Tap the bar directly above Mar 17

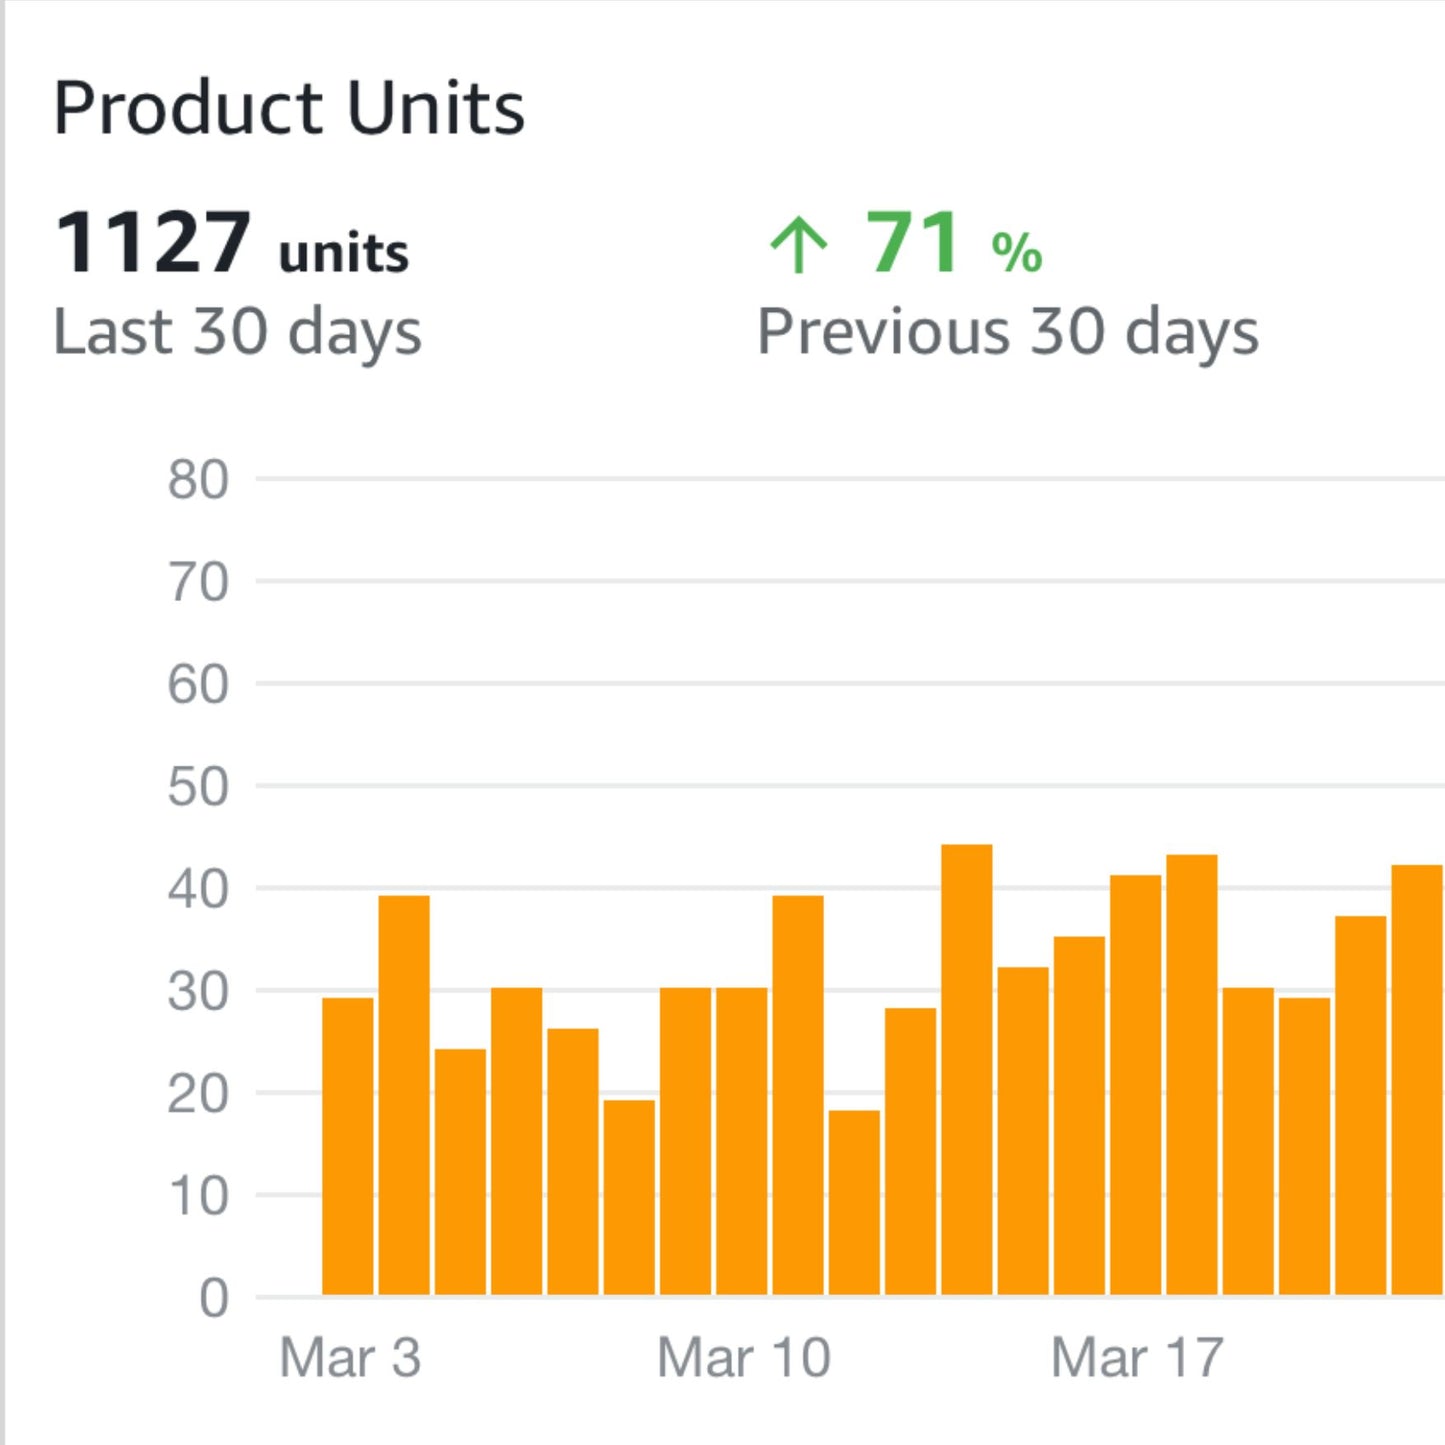pyautogui.click(x=1136, y=1085)
